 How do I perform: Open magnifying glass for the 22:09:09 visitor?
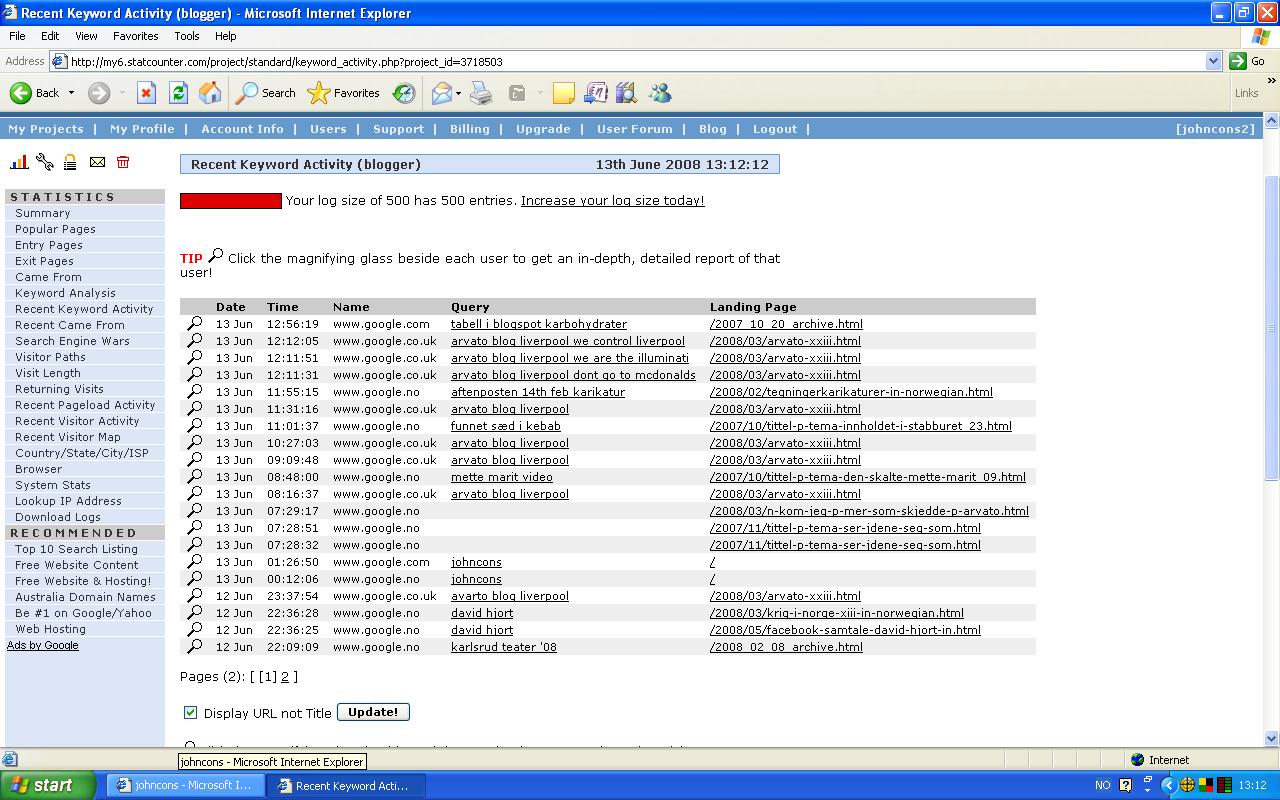[x=195, y=646]
